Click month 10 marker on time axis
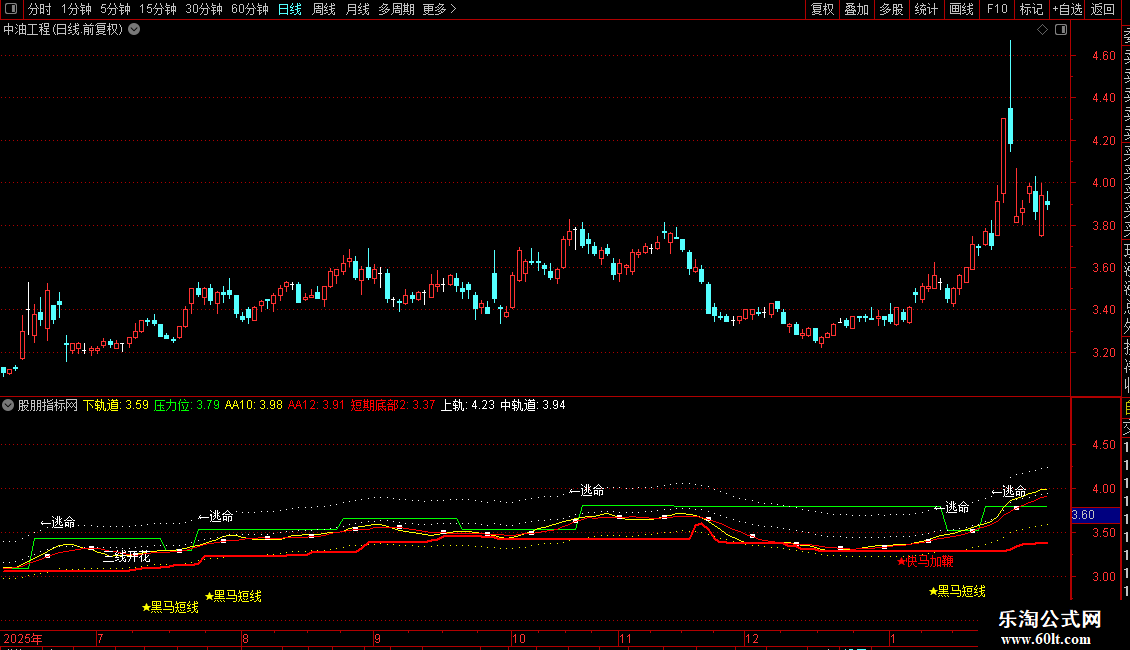Screen dimensions: 1130x650 tap(518, 638)
